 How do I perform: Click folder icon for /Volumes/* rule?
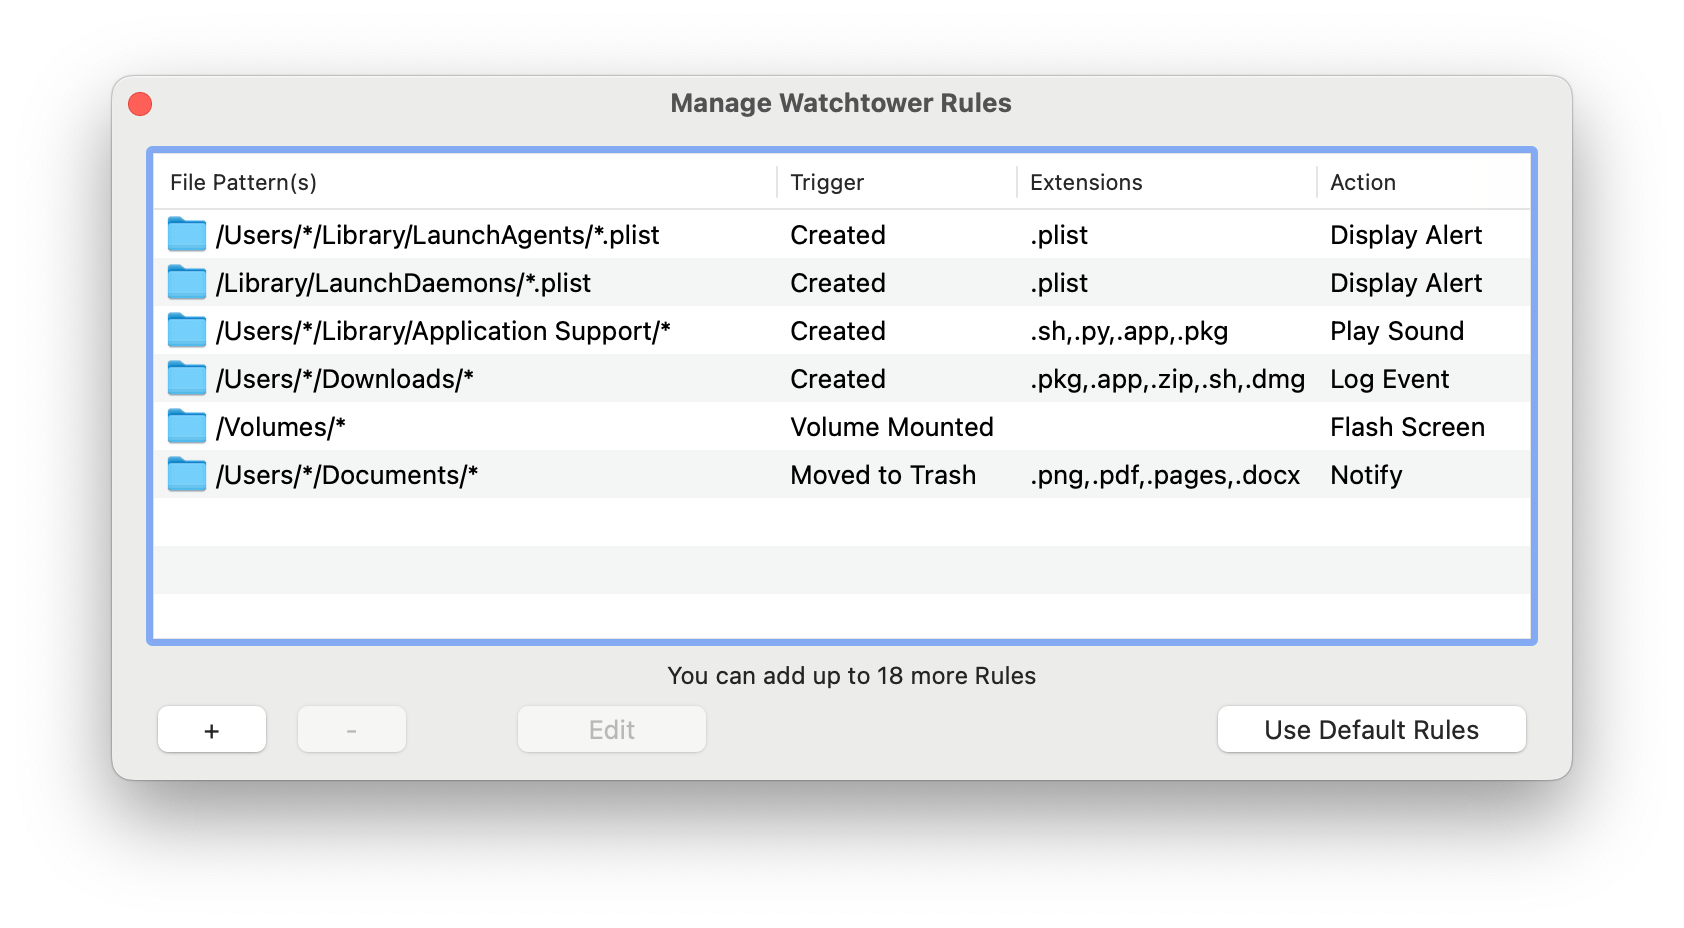tap(187, 427)
